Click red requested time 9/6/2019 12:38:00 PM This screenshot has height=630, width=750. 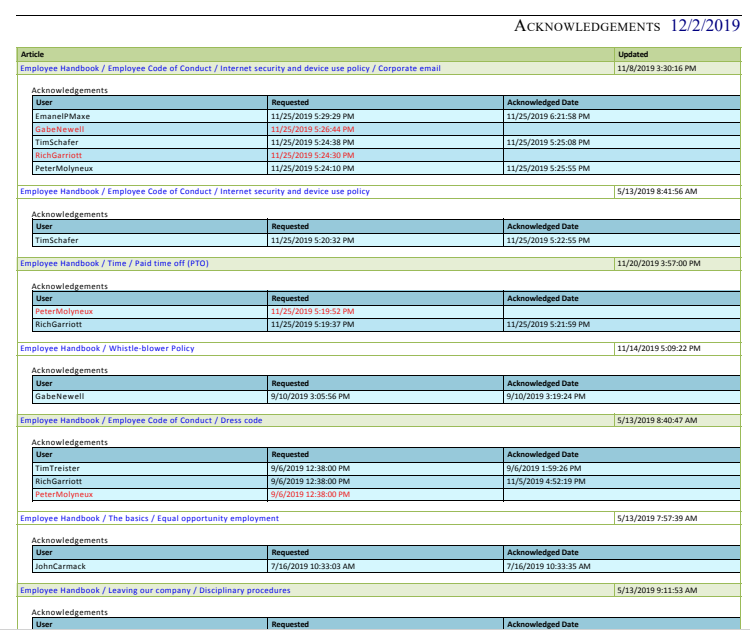pyautogui.click(x=310, y=495)
